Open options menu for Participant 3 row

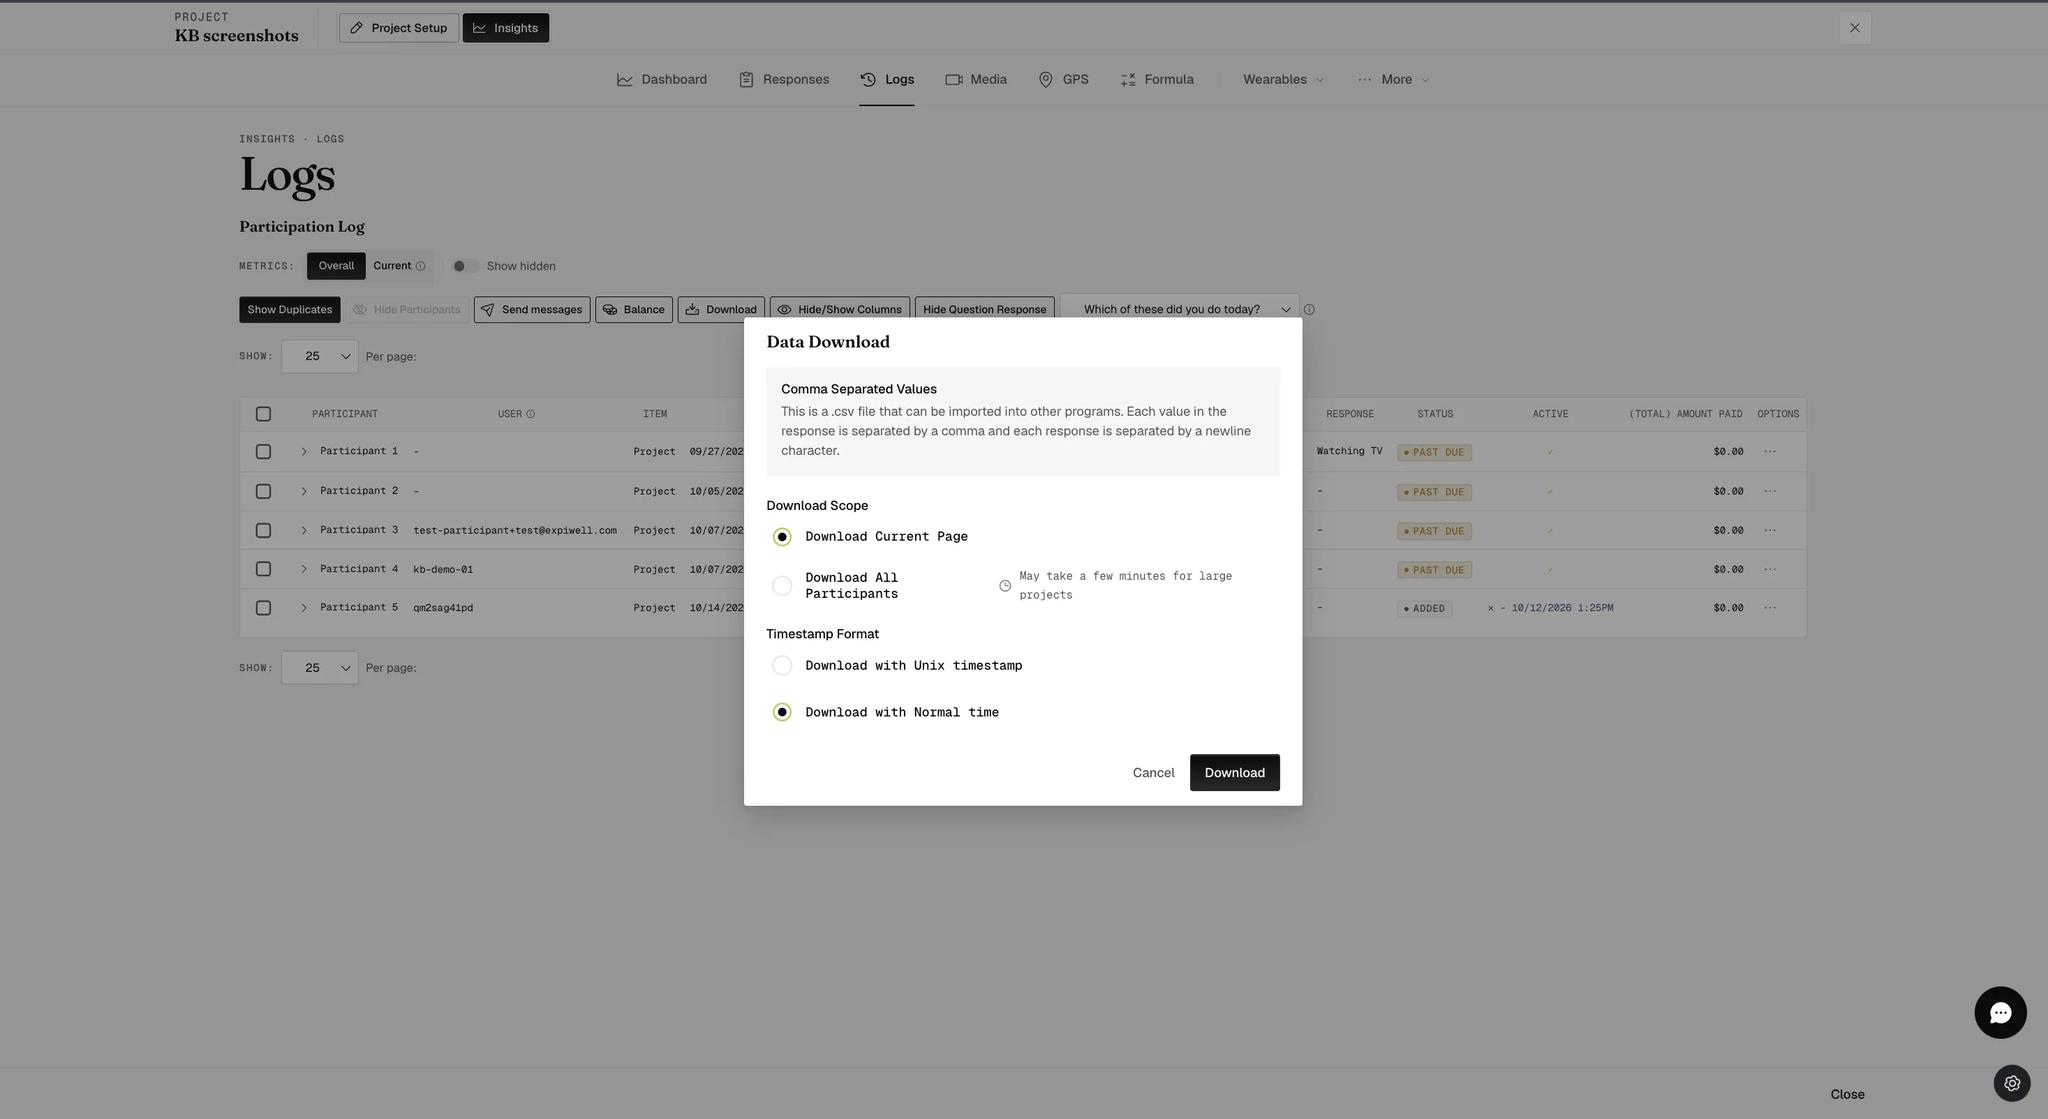tap(1770, 531)
